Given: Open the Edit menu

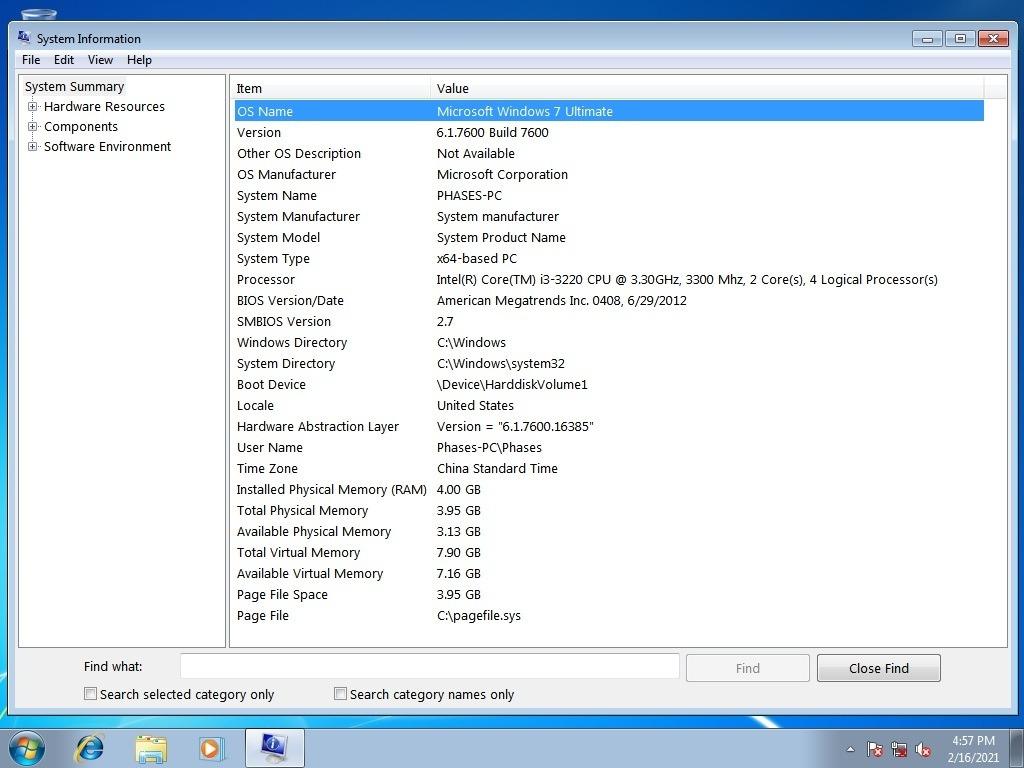Looking at the screenshot, I should [63, 59].
